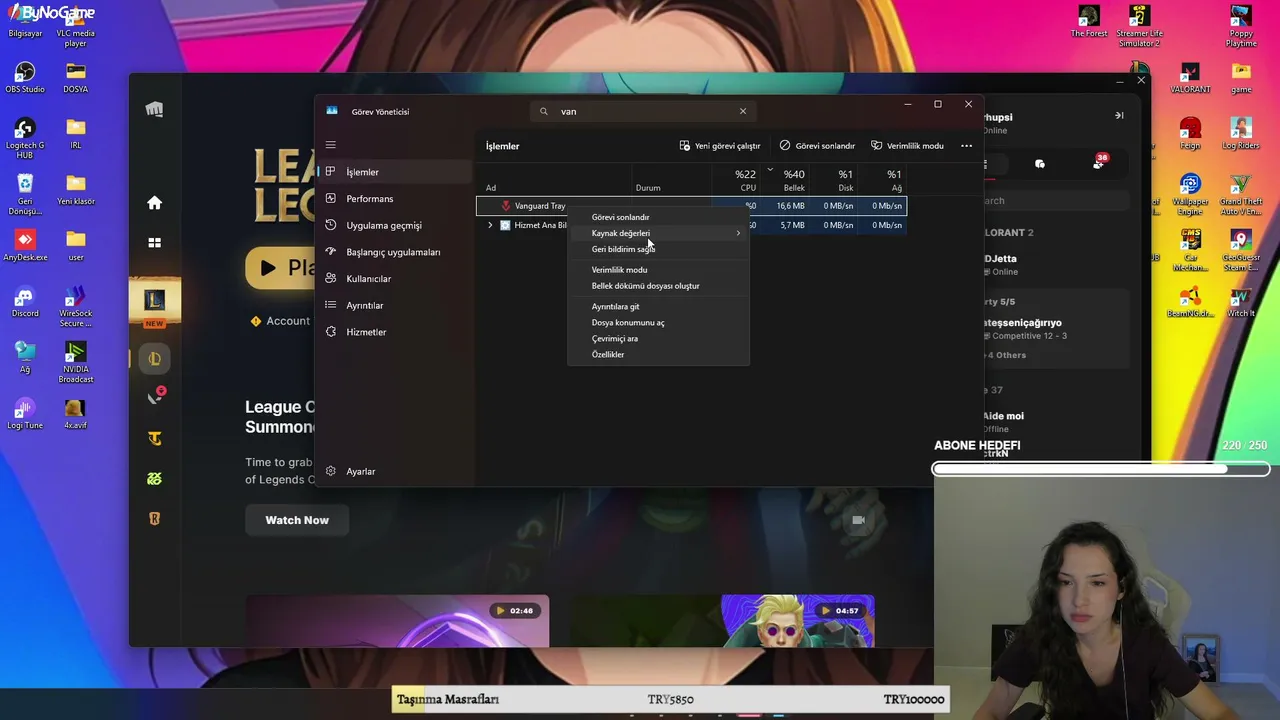Select the Teamfight Tactics icon in Riot sidebar
Screen dimensions: 1280x720
tap(154, 439)
